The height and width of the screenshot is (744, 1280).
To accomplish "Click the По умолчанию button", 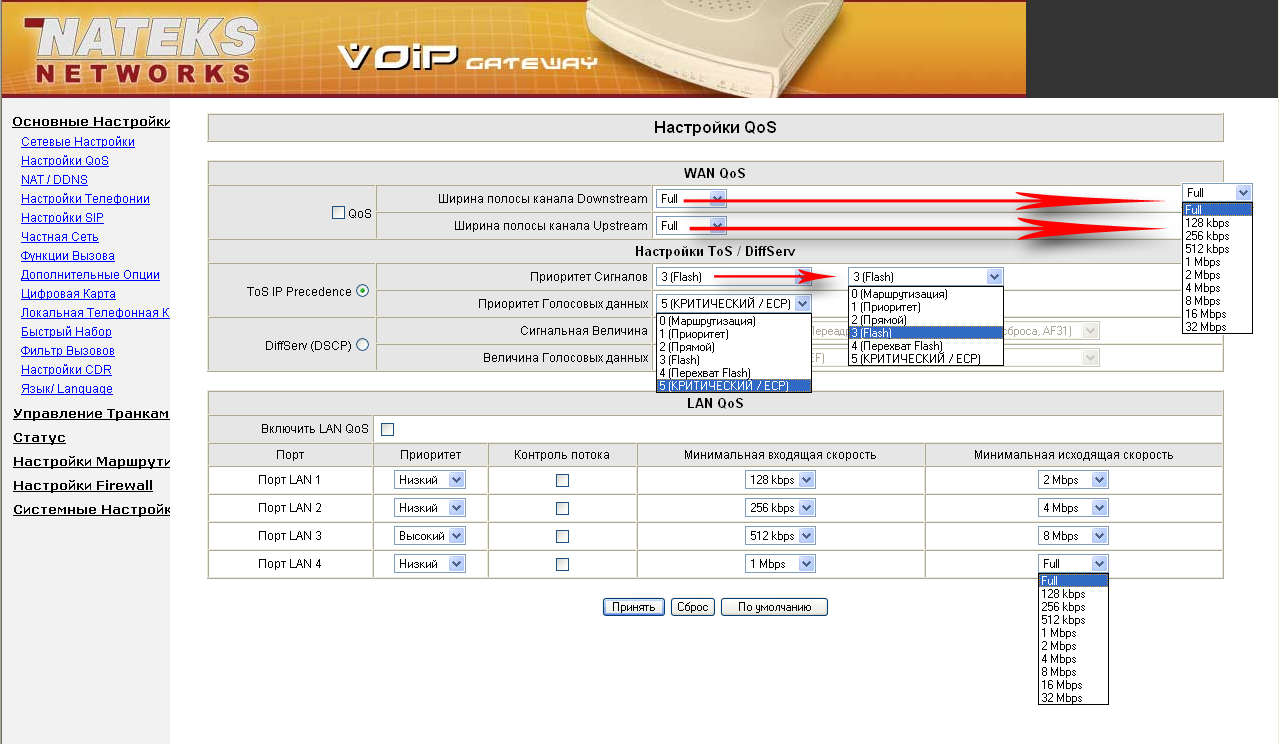I will coord(774,607).
